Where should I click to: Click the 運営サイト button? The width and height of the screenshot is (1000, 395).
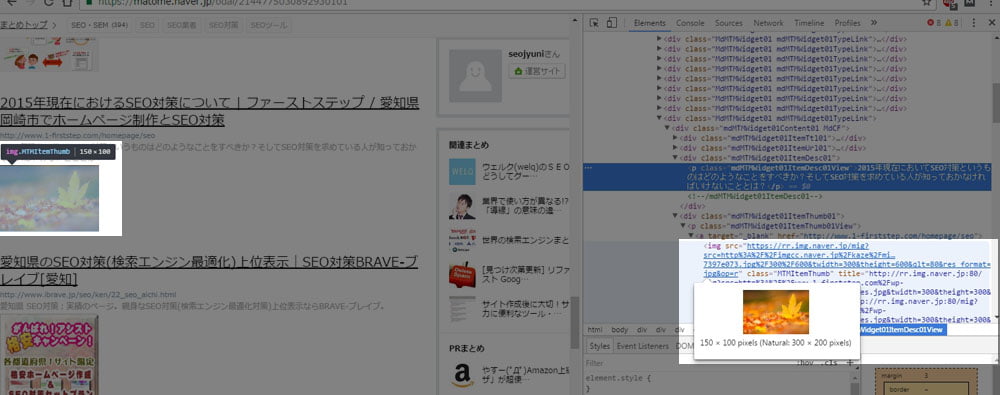536,71
